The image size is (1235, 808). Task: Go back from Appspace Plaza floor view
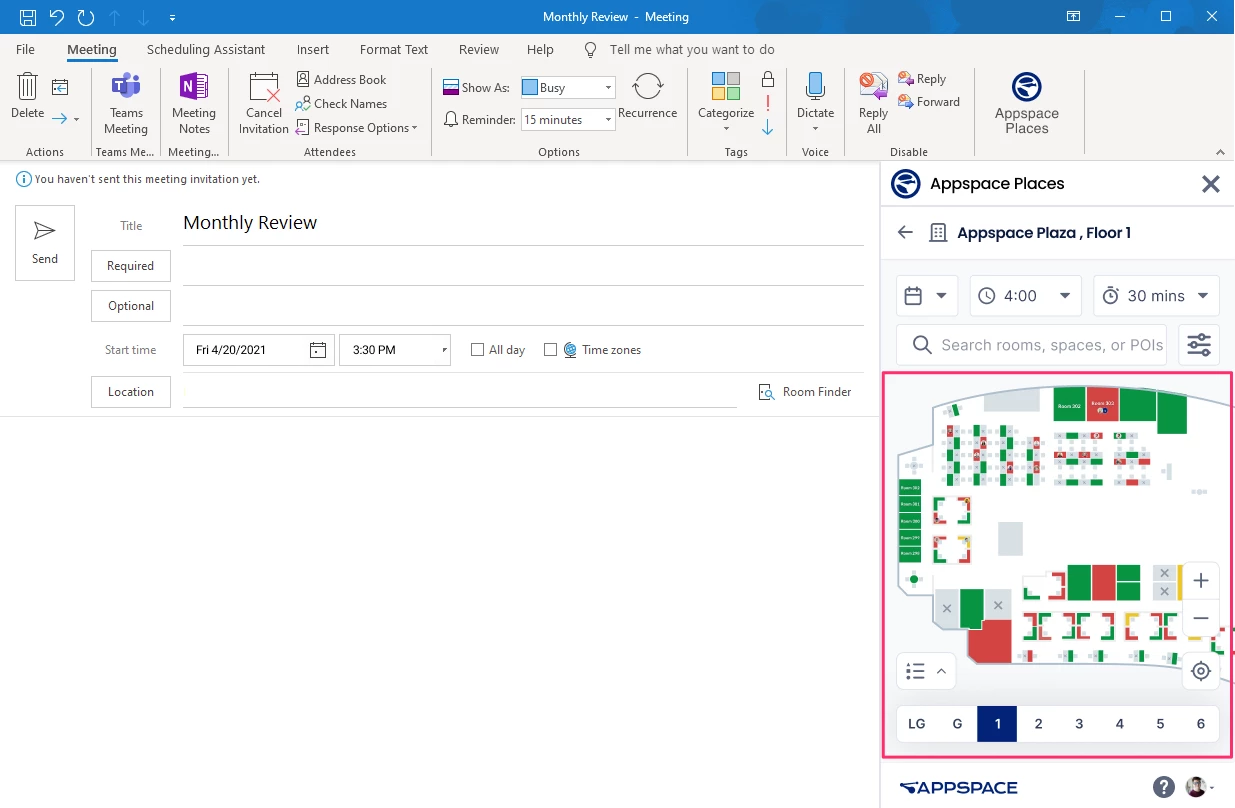coord(906,232)
